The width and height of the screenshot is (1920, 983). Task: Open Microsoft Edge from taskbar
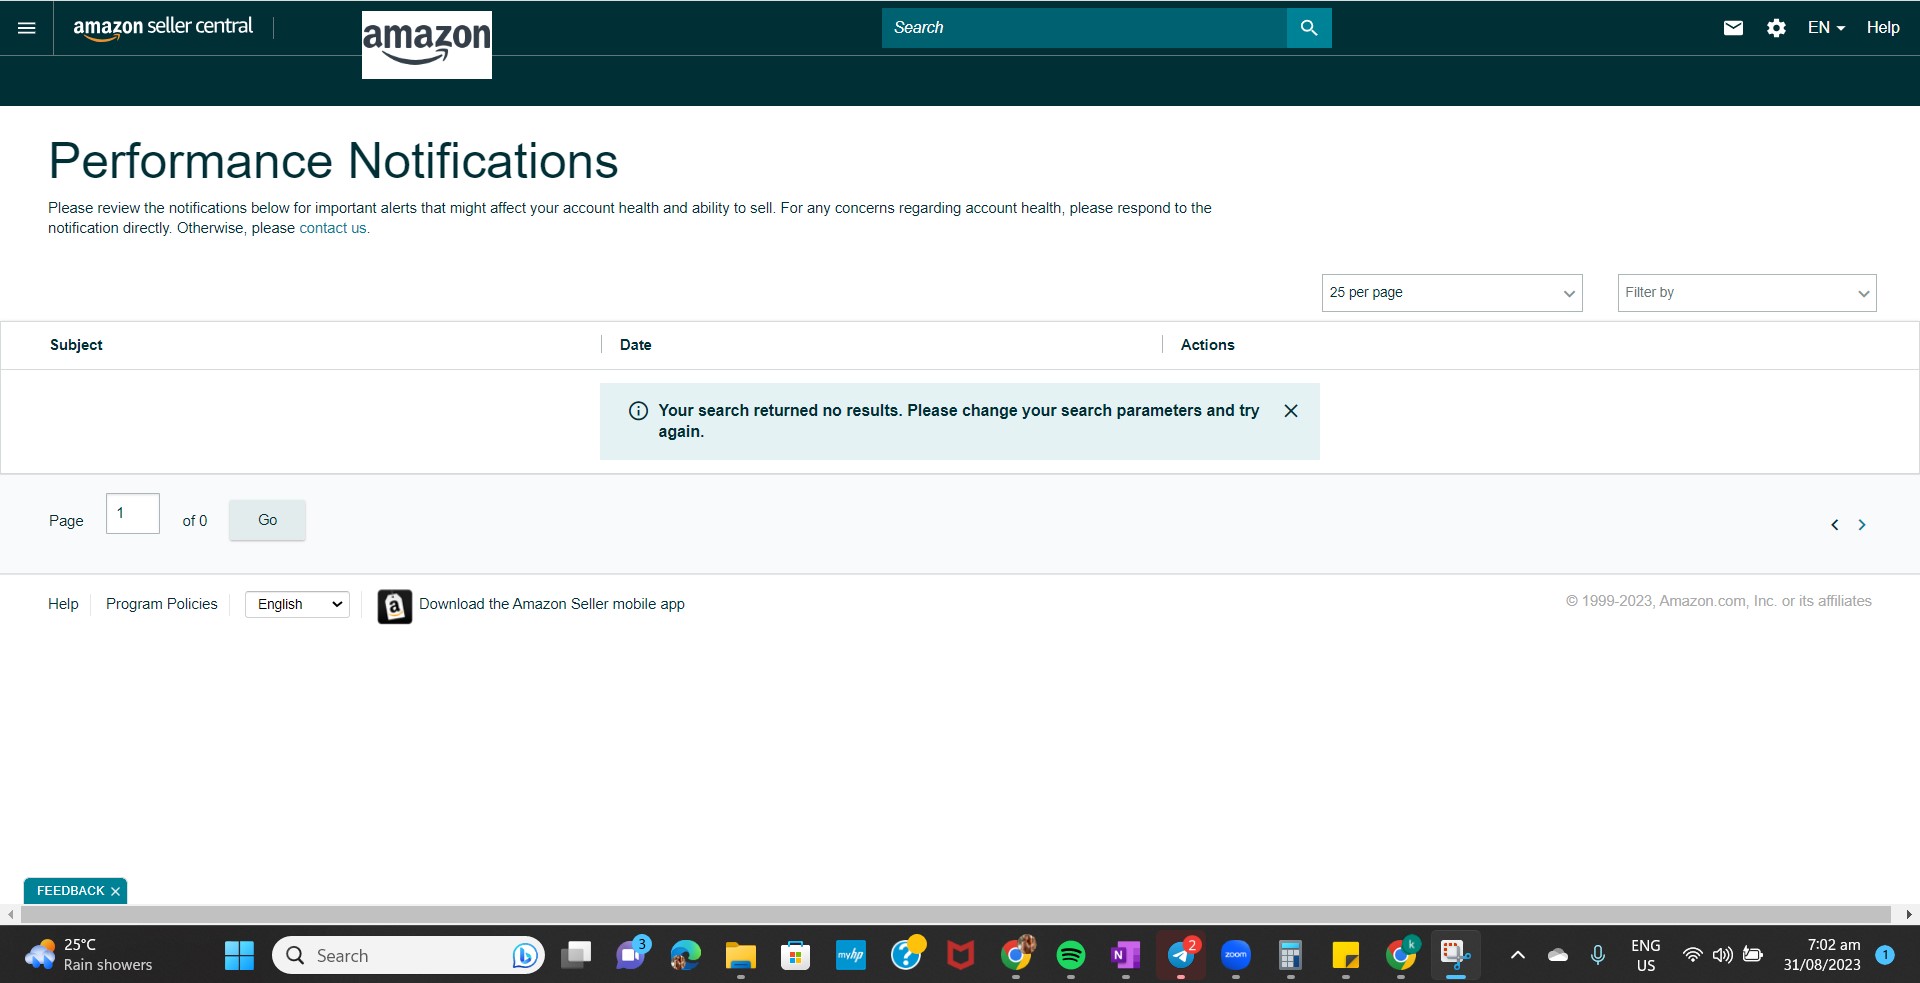(686, 956)
